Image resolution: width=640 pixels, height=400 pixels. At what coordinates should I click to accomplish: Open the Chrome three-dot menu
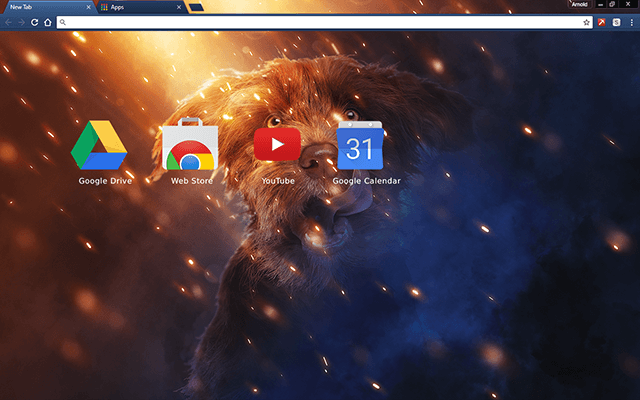point(631,22)
